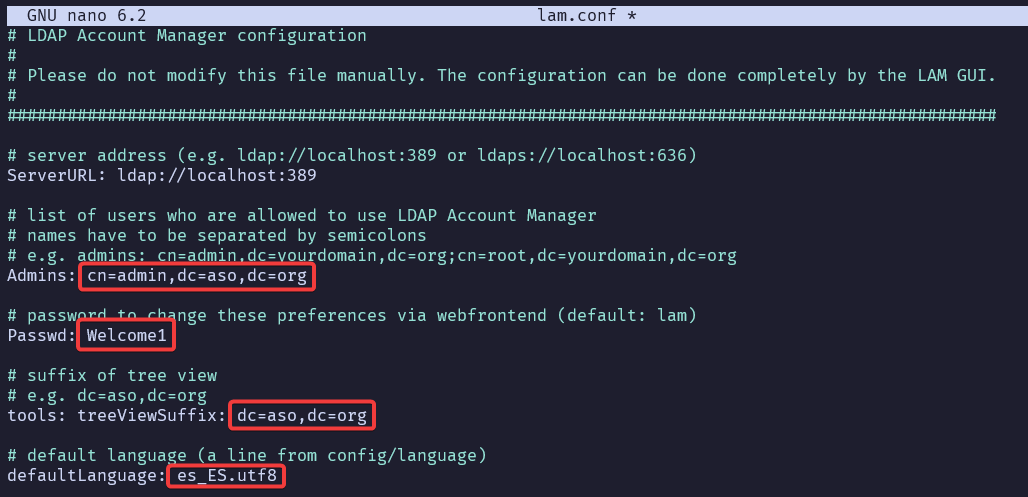This screenshot has height=497, width=1028.
Task: Click the "# password to change these preferences" comment
Action: tap(350, 315)
